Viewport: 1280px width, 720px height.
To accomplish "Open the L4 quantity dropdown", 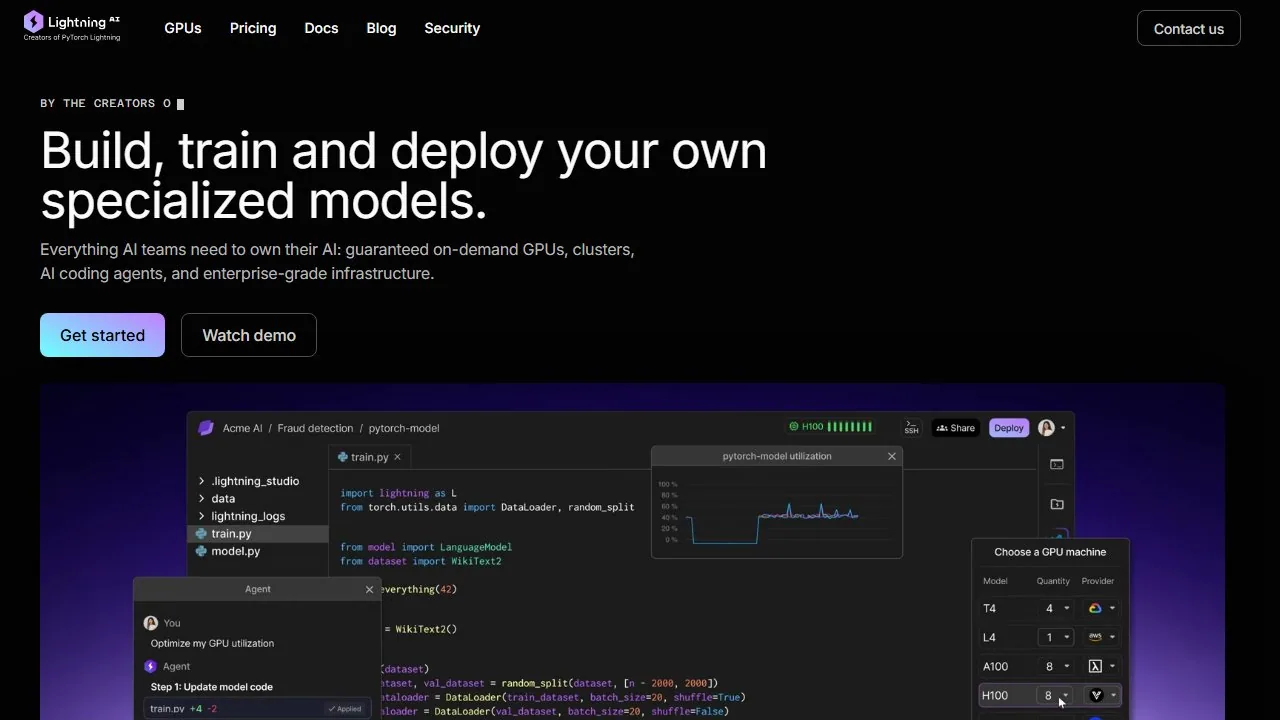I will click(1054, 637).
